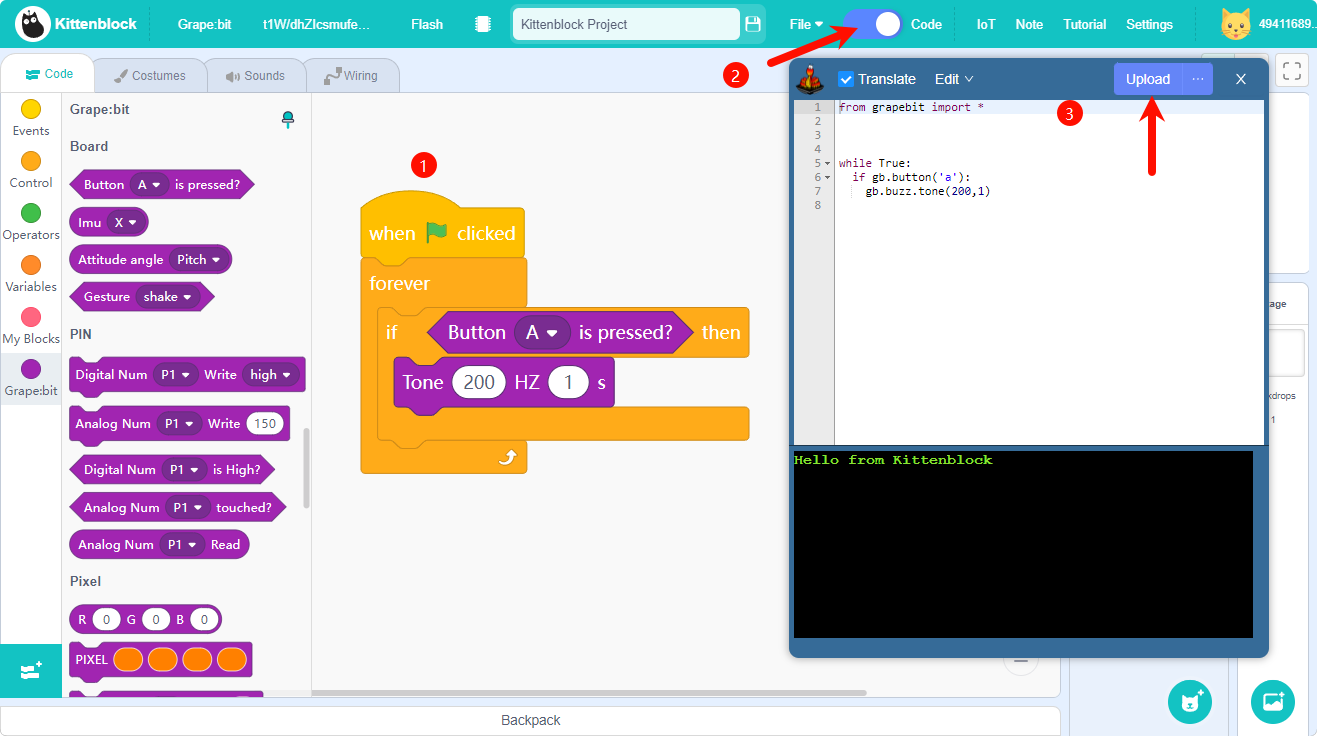
Task: Click the add sprite cat button
Action: click(x=1190, y=701)
